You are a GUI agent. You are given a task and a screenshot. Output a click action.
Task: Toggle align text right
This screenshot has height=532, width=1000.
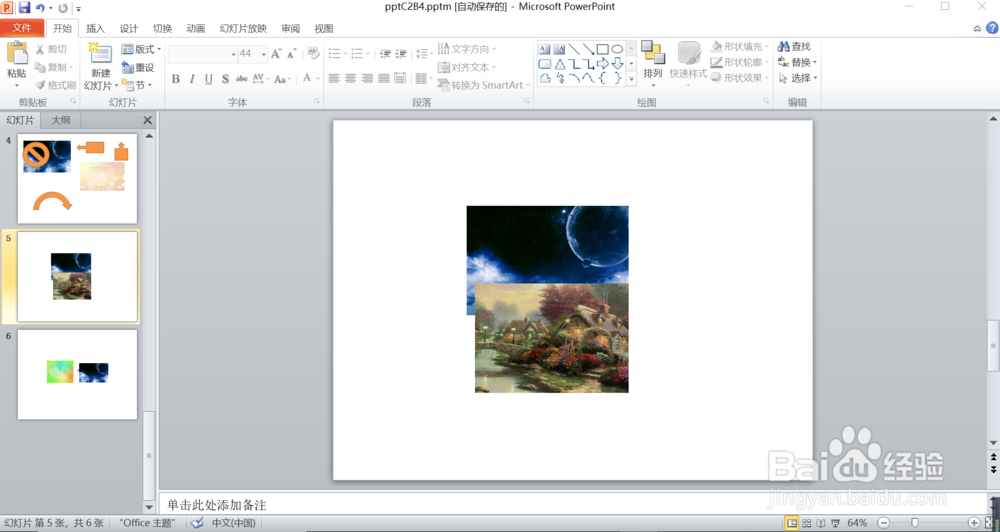(x=367, y=78)
